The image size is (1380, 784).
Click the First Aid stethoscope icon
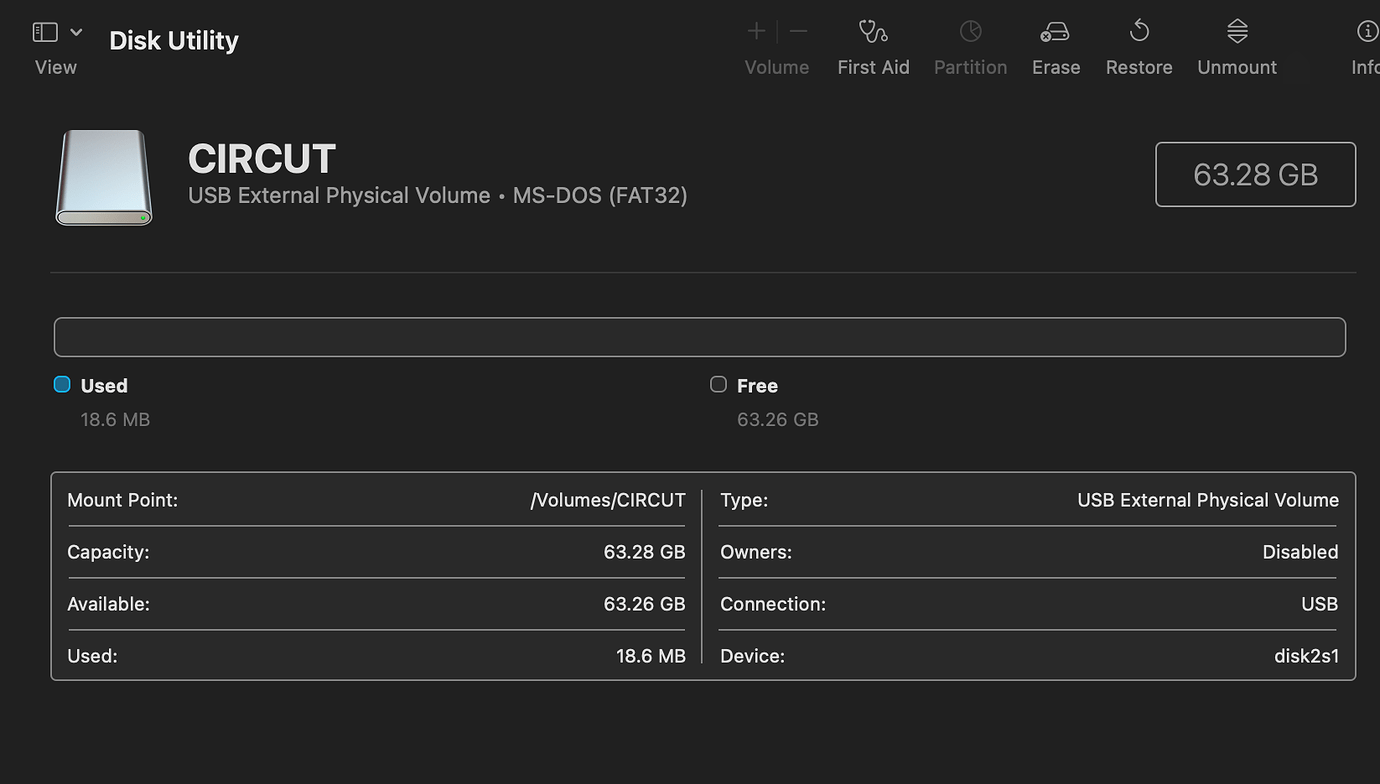tap(873, 32)
